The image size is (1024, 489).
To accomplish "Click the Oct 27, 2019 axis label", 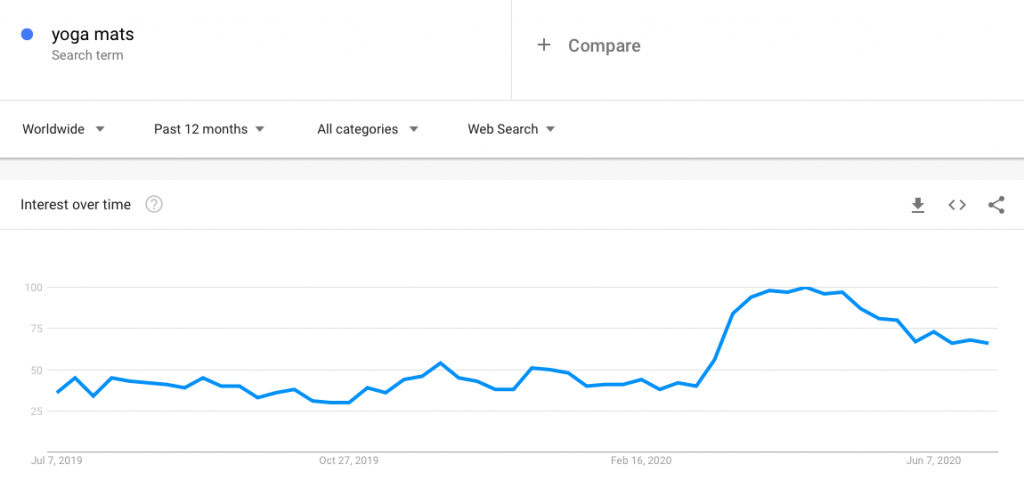I will tap(349, 461).
